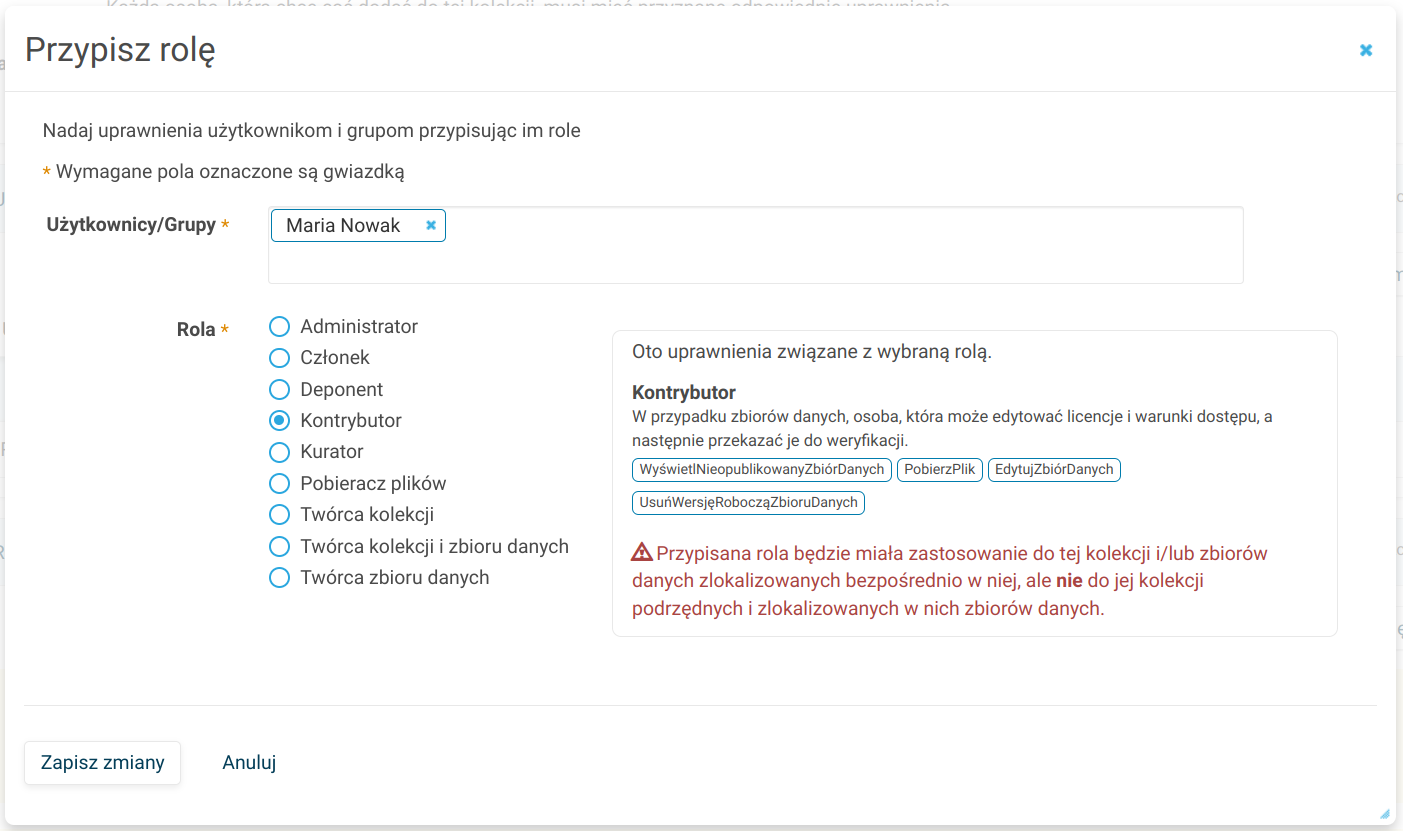Pick the Kurator role
Viewport: 1403px width, 831px height.
(x=280, y=452)
